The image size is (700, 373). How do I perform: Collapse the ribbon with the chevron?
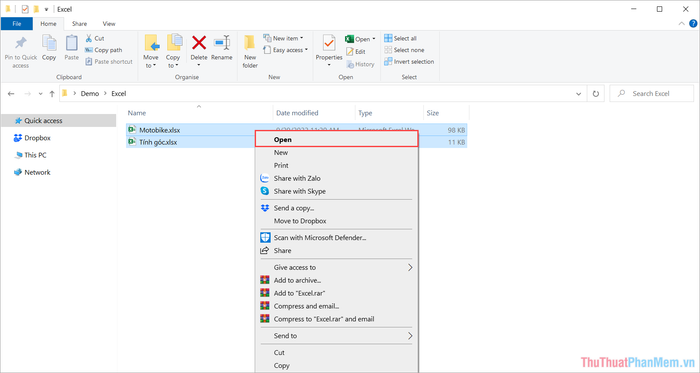[x=681, y=24]
